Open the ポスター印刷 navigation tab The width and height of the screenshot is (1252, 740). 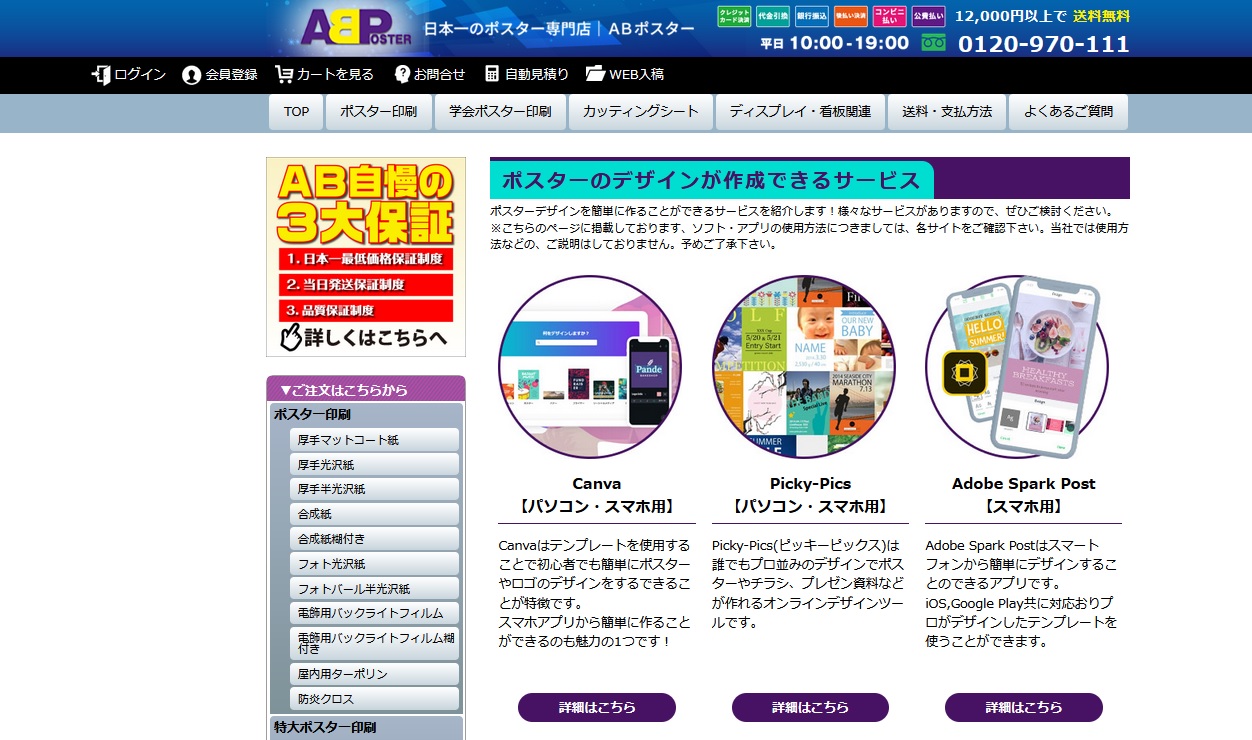[378, 112]
